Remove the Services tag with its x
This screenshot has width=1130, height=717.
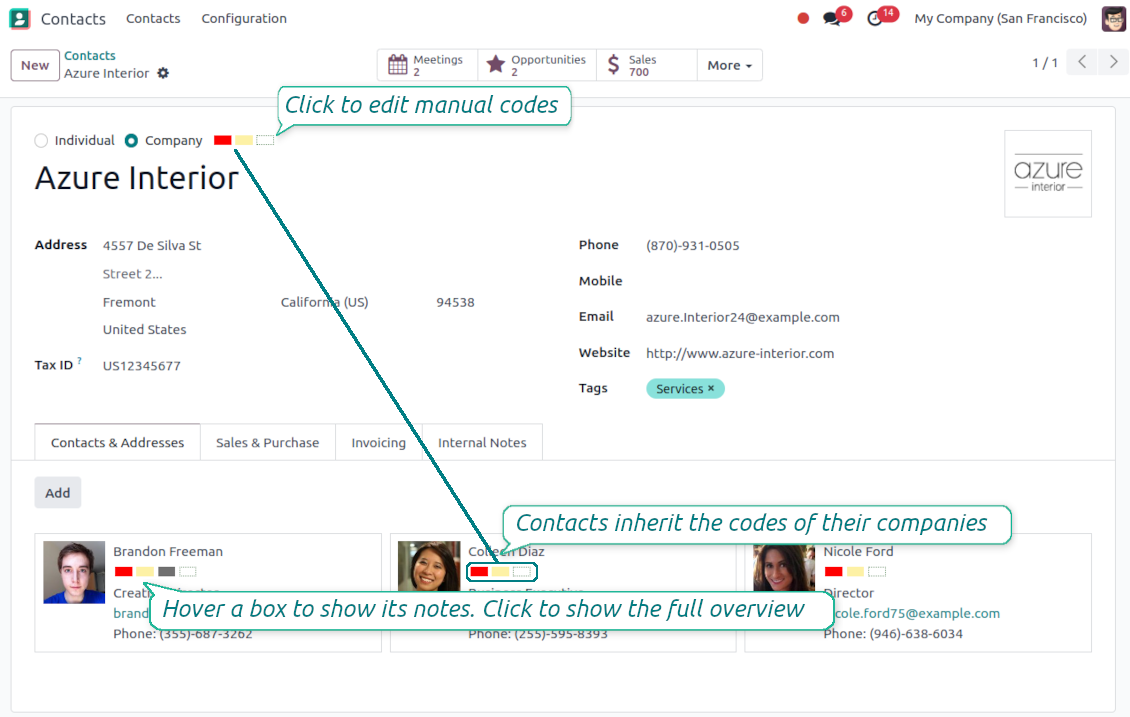(x=711, y=388)
